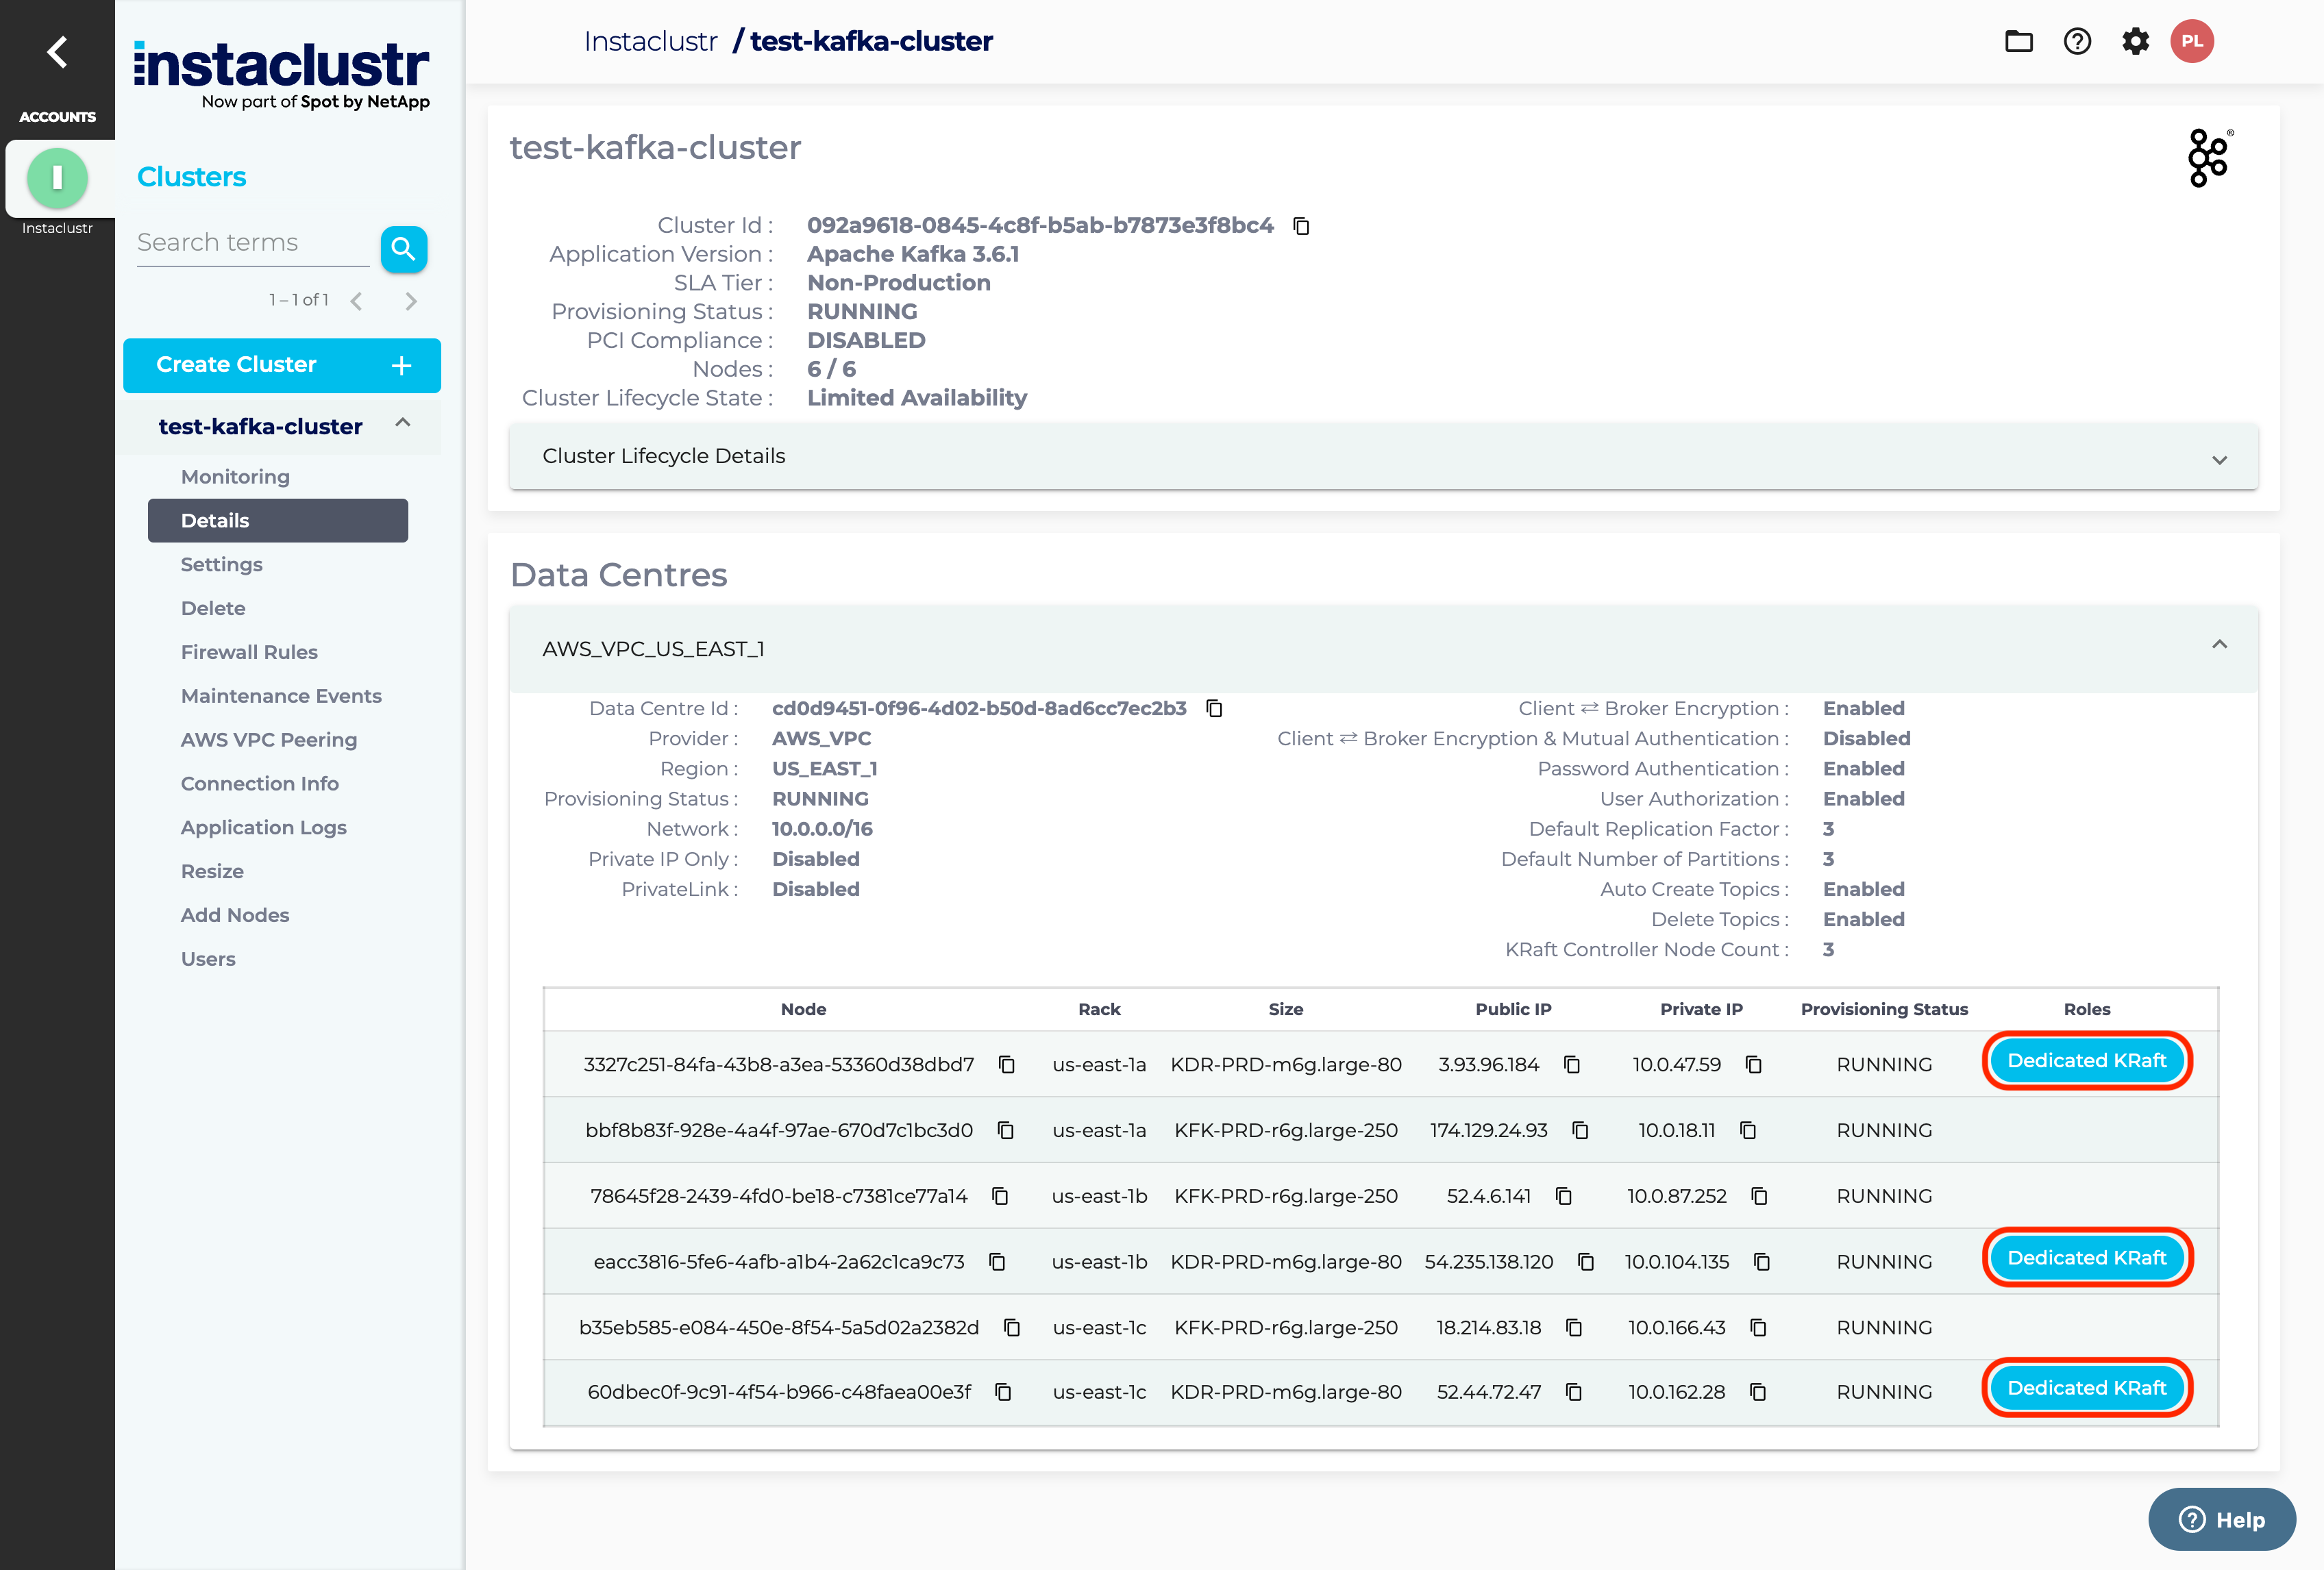The image size is (2324, 1570).
Task: Copy public IP 3.93.96.184
Action: pyautogui.click(x=1572, y=1064)
